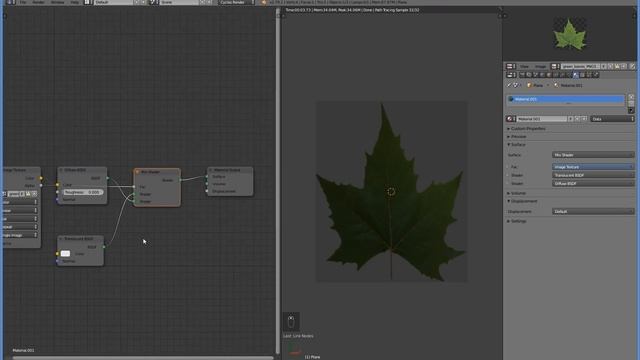Click properties editor type selector icon

511,75
